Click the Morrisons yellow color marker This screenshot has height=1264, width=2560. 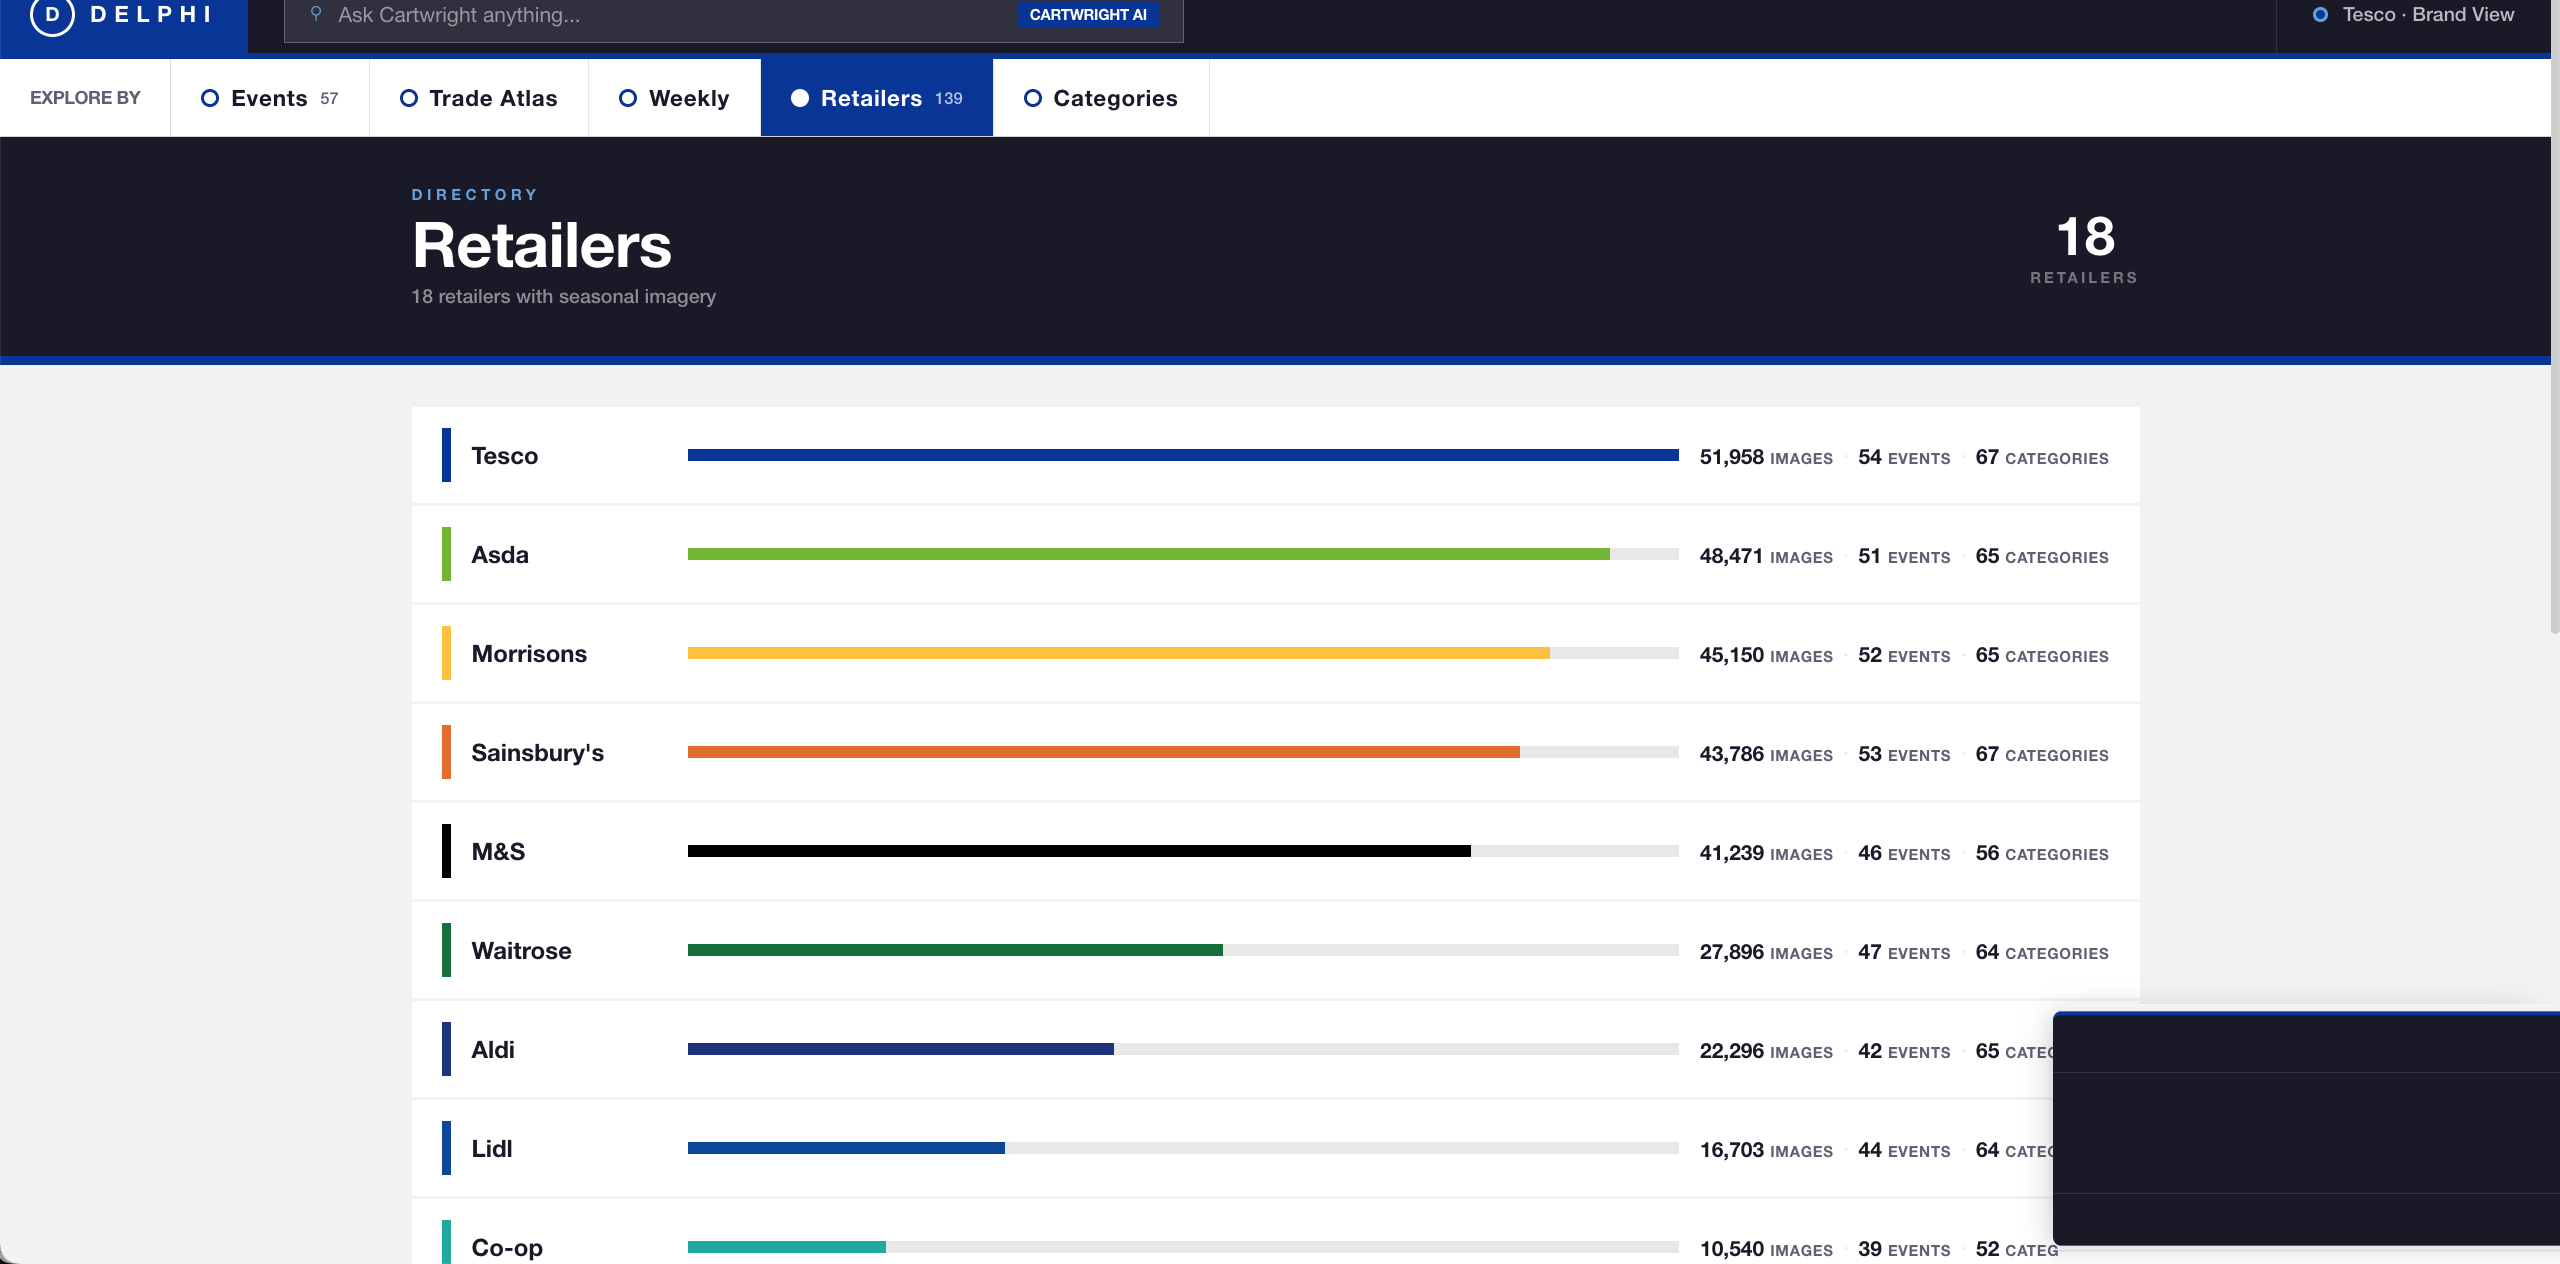tap(446, 653)
